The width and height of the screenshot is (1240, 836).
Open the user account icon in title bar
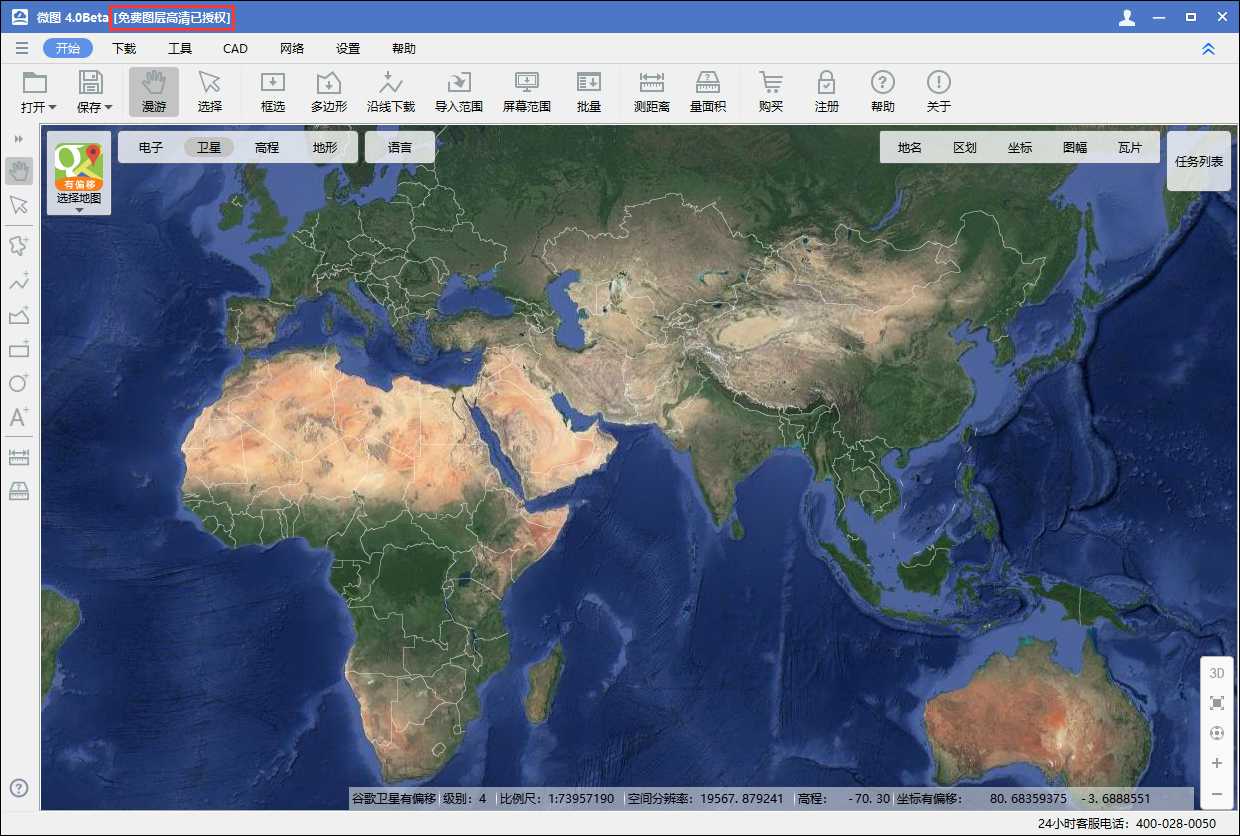coord(1127,17)
